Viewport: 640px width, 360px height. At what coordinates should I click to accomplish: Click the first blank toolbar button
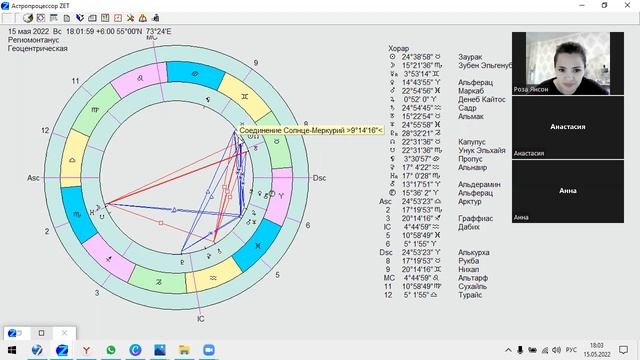pos(7,18)
